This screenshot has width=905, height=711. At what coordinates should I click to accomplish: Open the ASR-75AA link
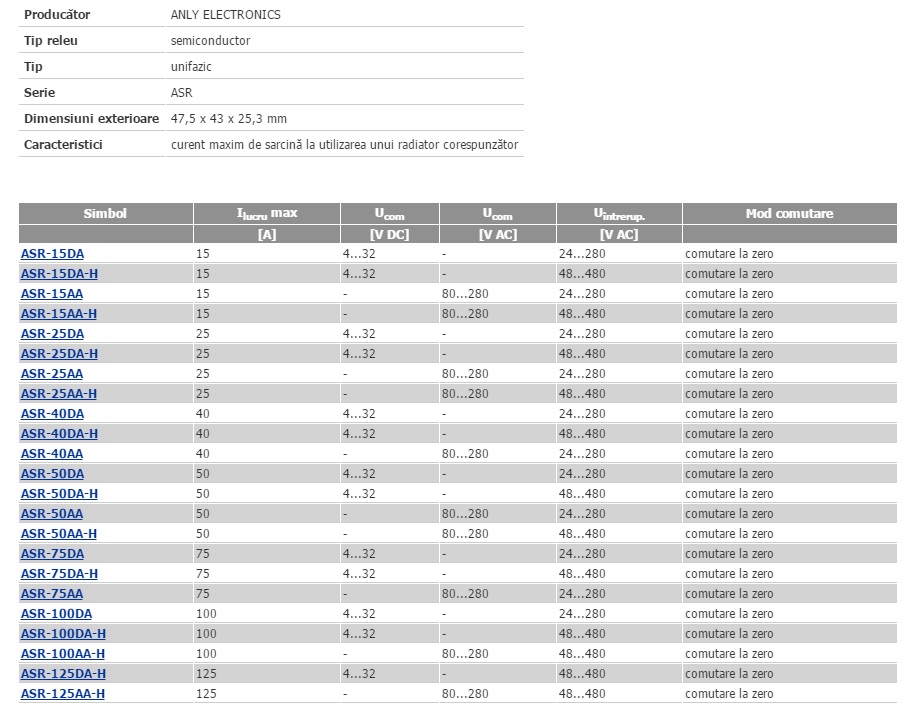tap(52, 594)
